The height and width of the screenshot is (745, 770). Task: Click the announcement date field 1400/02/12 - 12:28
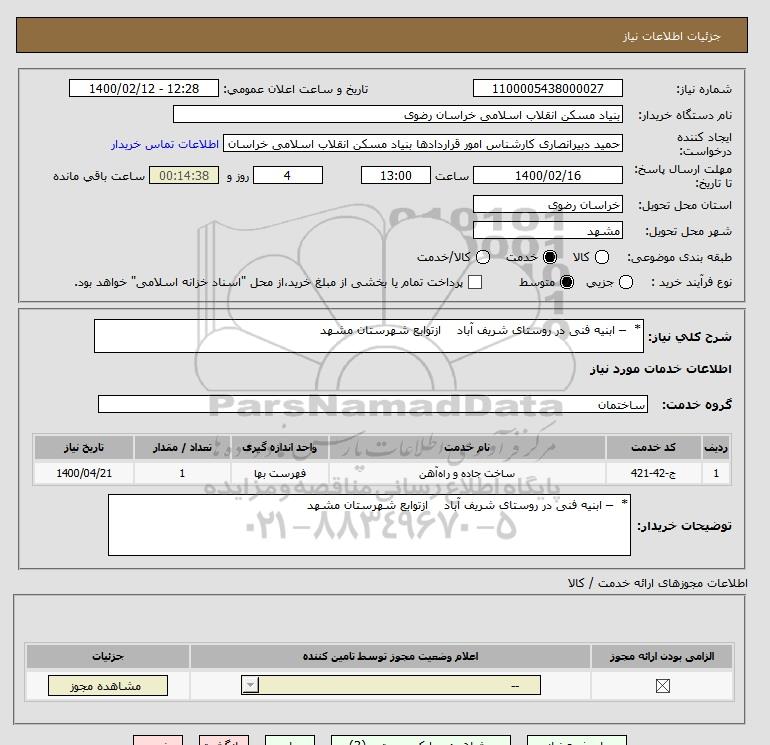click(144, 88)
